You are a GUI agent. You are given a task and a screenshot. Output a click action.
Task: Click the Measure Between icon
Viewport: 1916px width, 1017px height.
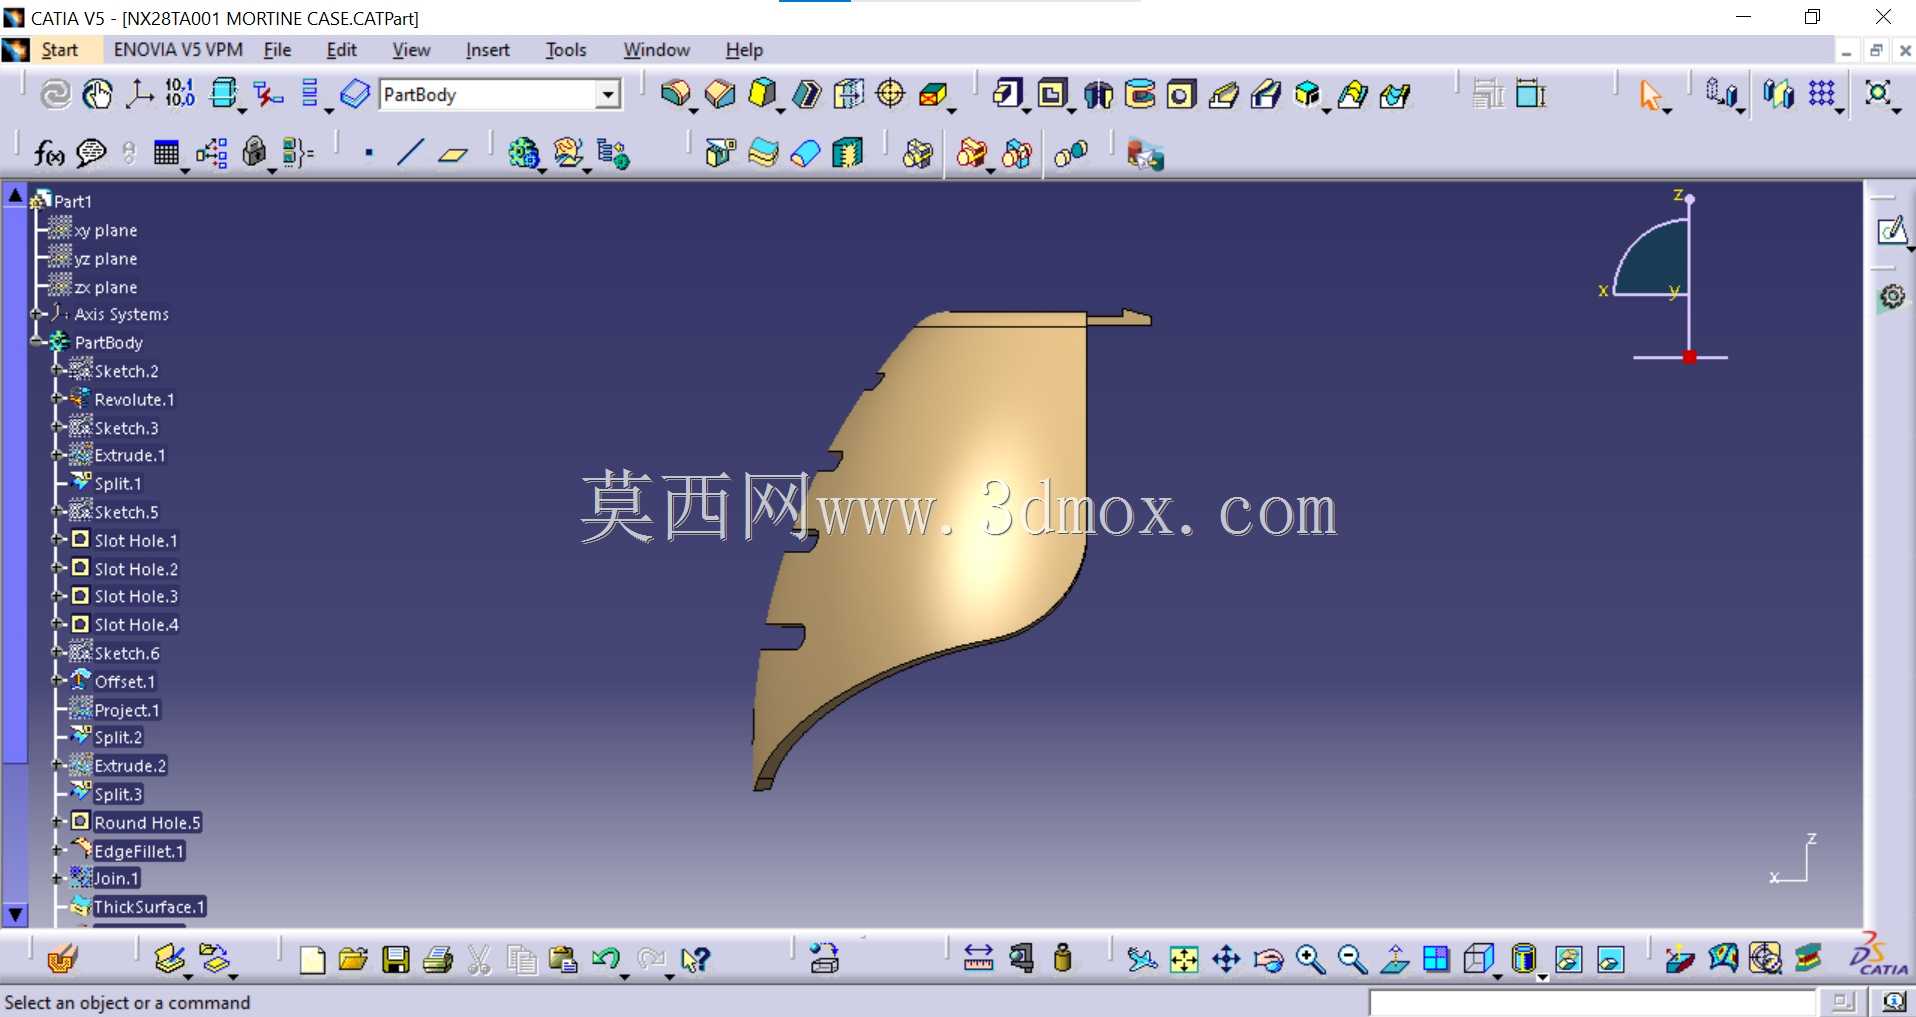tap(978, 959)
